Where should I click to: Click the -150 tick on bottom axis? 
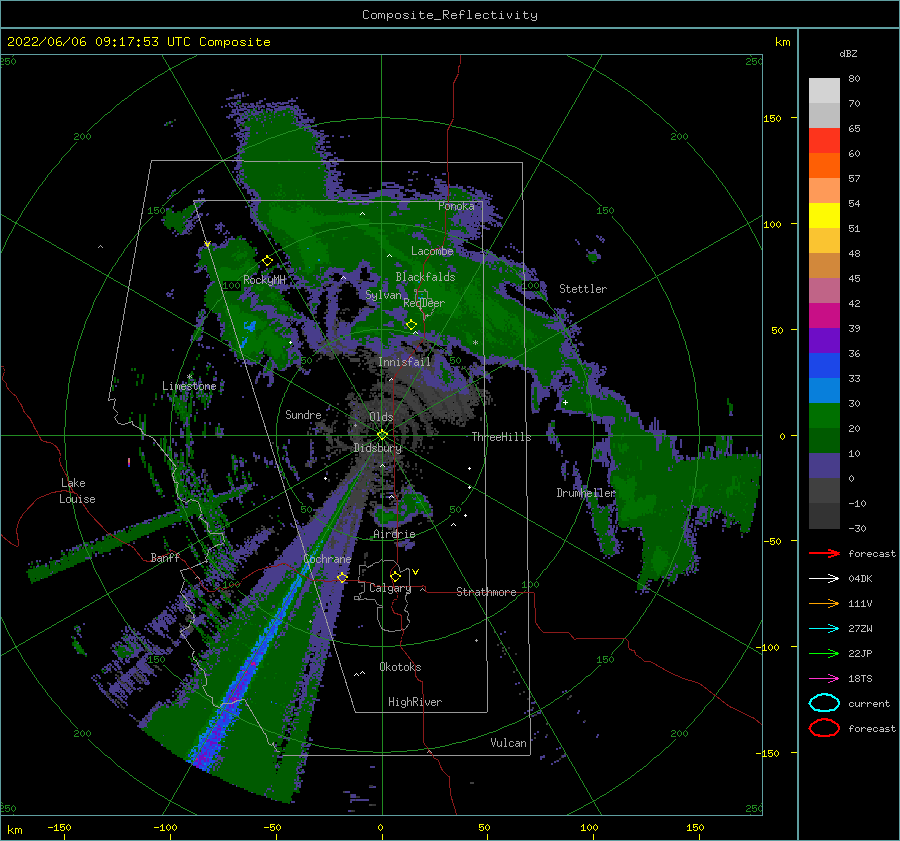click(x=59, y=828)
